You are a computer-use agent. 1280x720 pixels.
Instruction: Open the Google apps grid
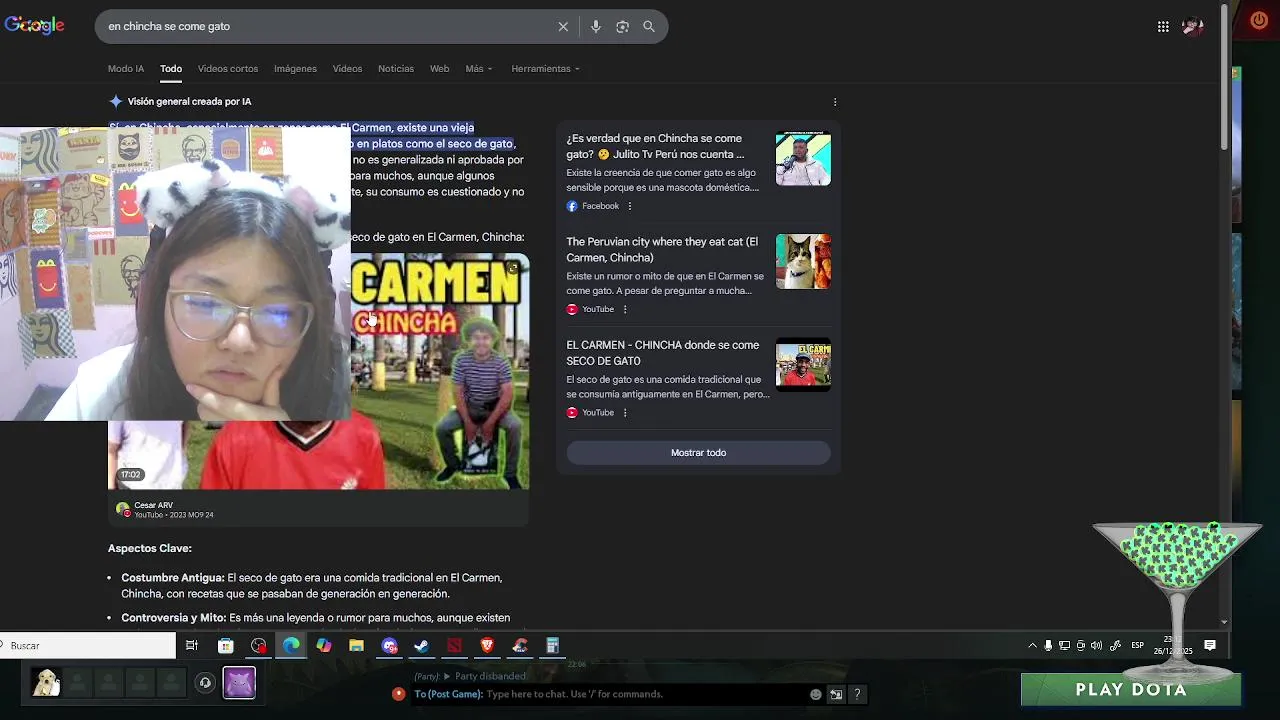pyautogui.click(x=1163, y=27)
